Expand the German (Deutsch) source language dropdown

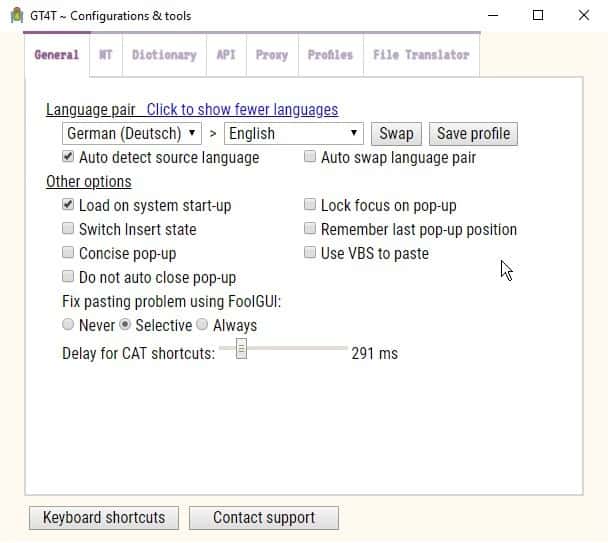[132, 133]
